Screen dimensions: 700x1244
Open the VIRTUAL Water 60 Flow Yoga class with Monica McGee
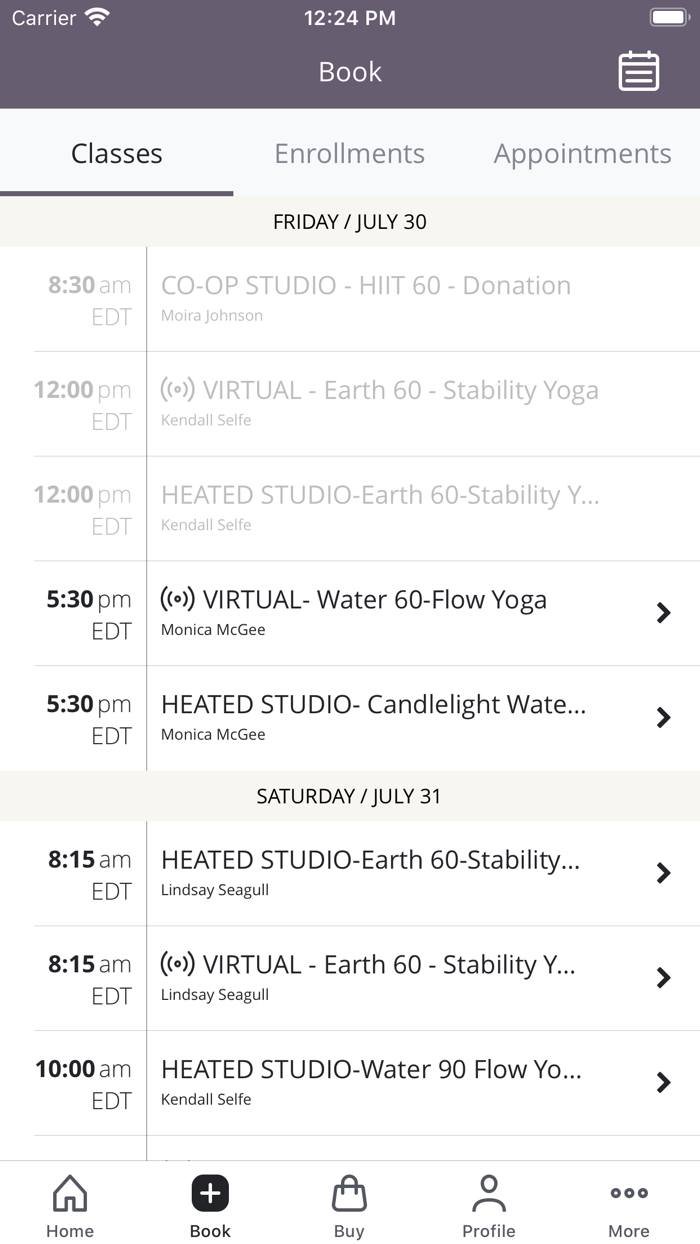point(380,613)
